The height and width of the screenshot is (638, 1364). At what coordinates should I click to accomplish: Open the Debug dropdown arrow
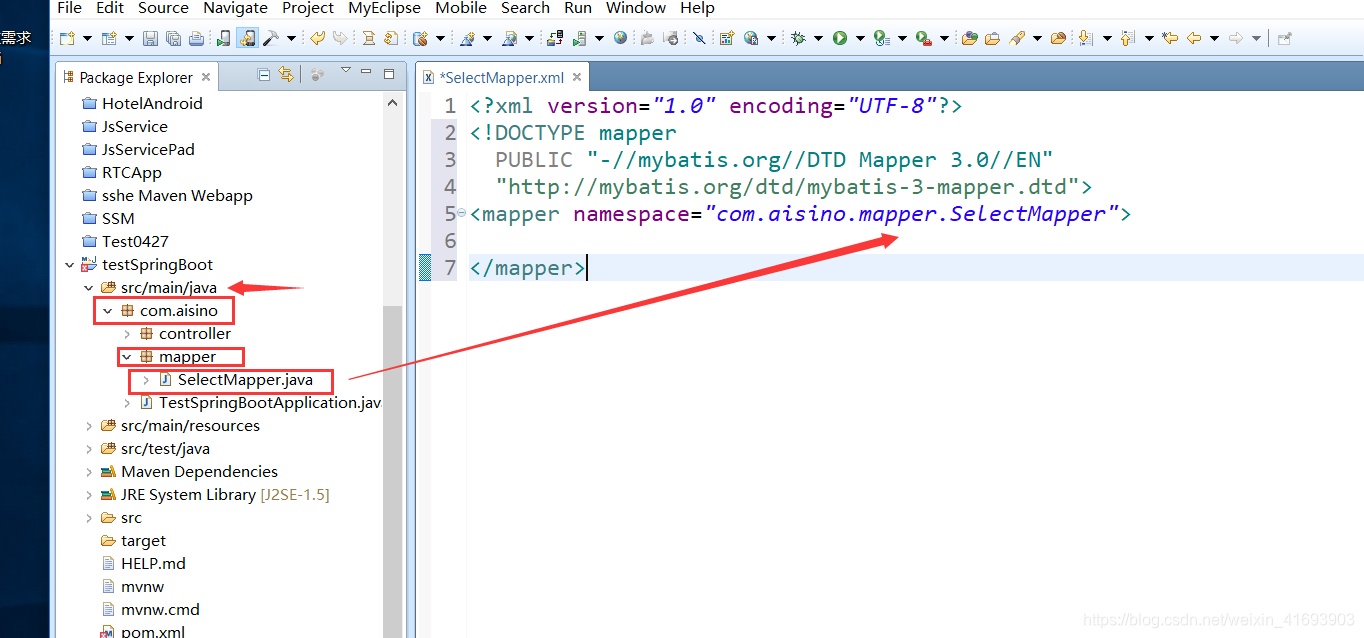point(818,39)
